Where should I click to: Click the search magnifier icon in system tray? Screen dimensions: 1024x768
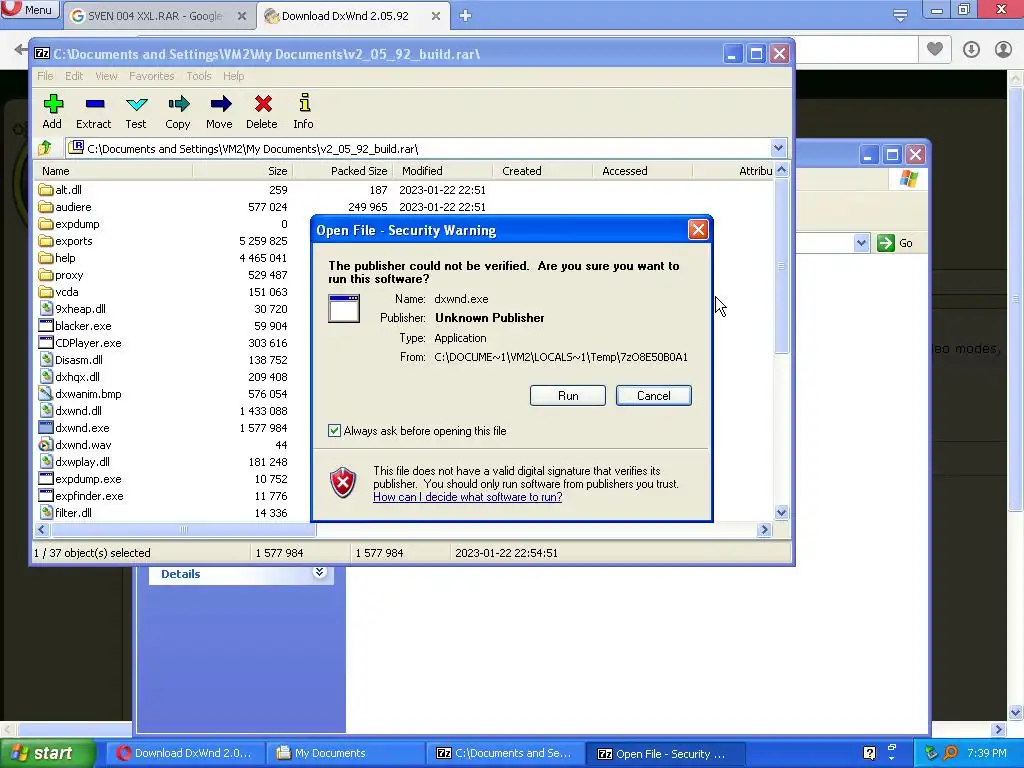click(x=951, y=753)
